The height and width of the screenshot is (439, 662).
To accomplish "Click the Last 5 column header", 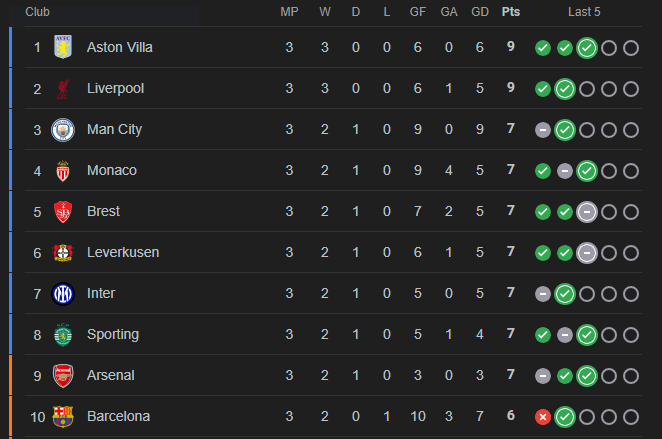I will 584,12.
